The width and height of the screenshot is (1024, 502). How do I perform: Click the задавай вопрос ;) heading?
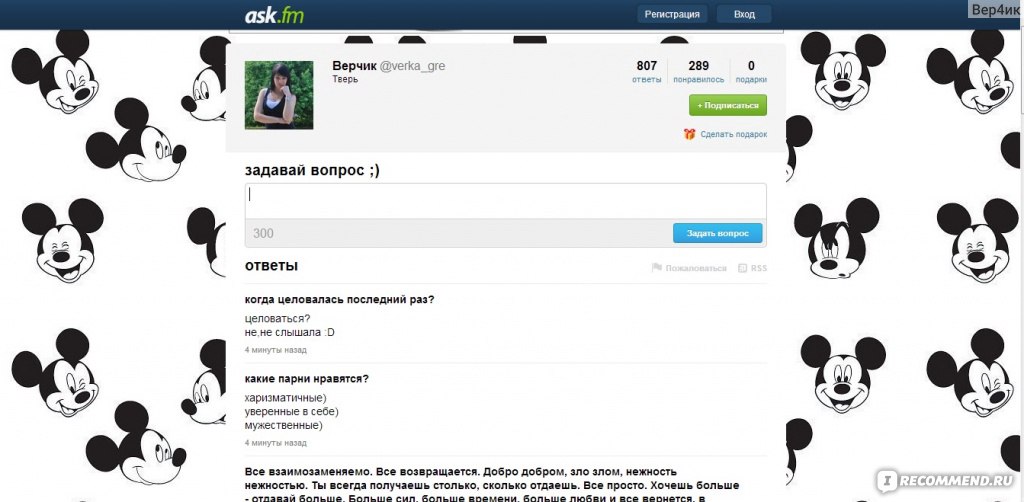(312, 170)
